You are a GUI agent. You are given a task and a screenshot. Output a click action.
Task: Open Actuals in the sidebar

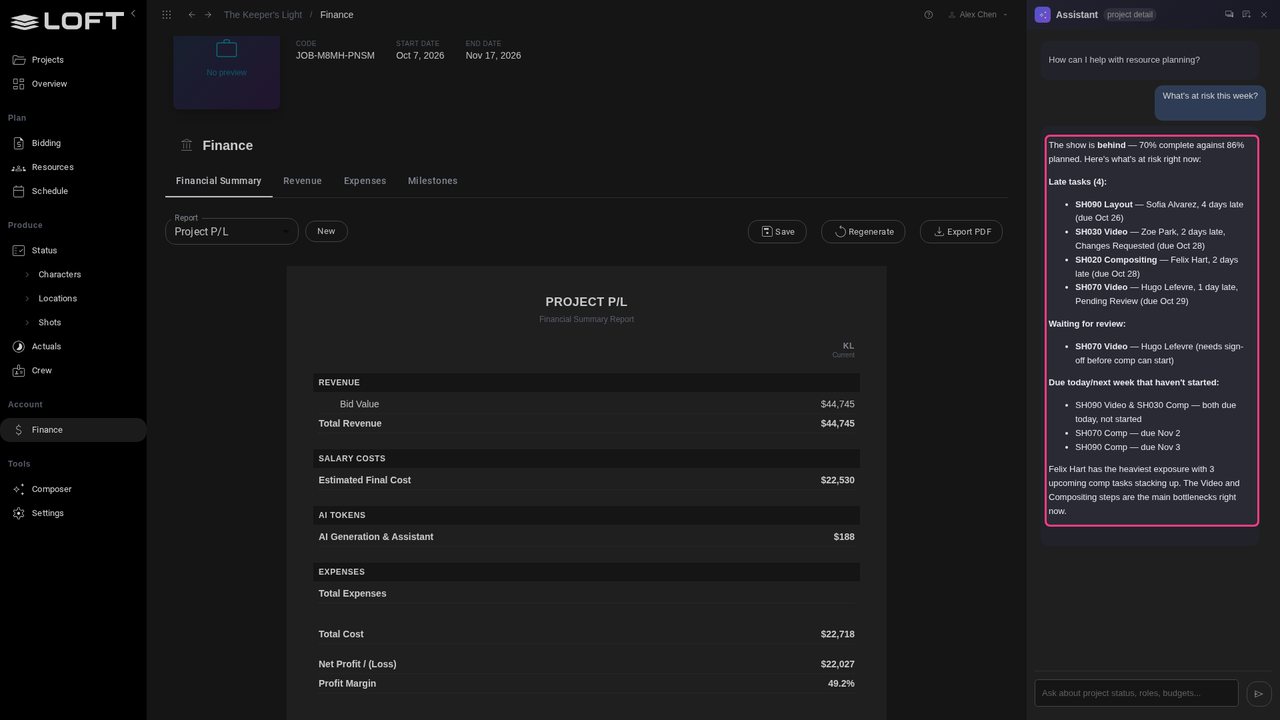click(73, 346)
